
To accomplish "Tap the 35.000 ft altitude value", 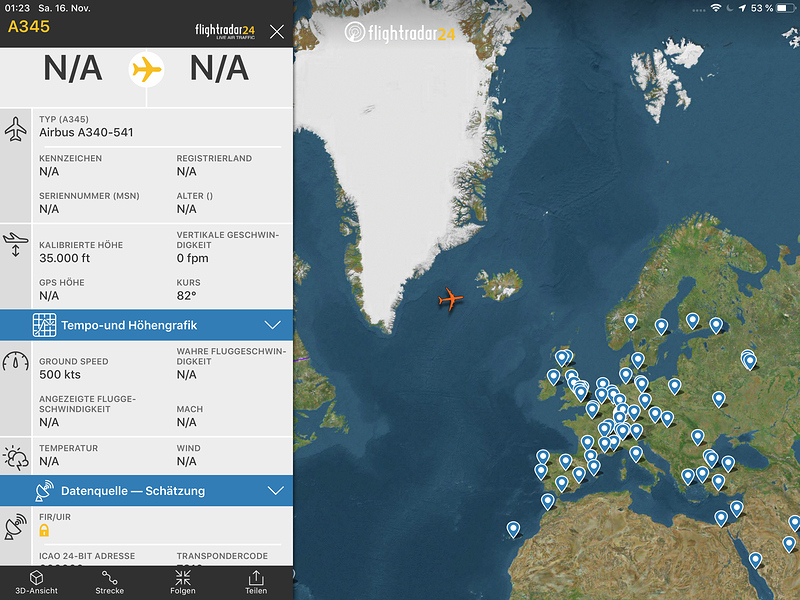I will click(64, 258).
